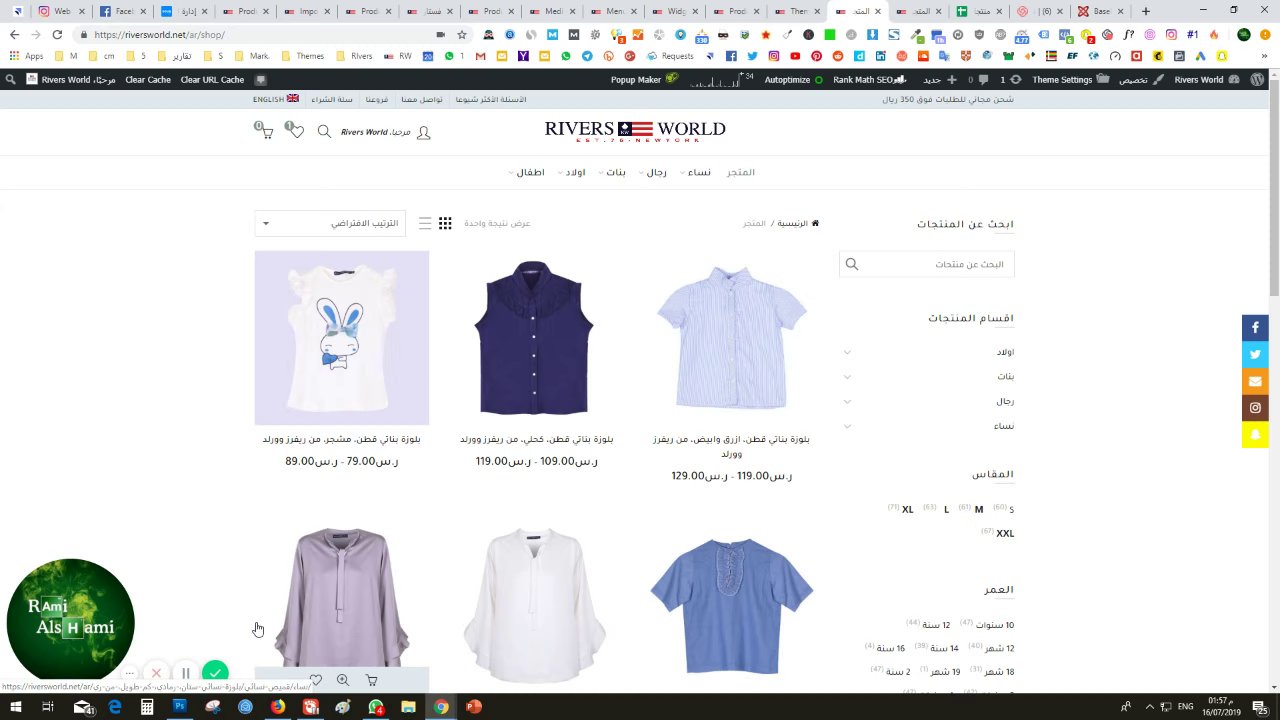
Task: Go back in Chrome browser
Action: click(14, 34)
